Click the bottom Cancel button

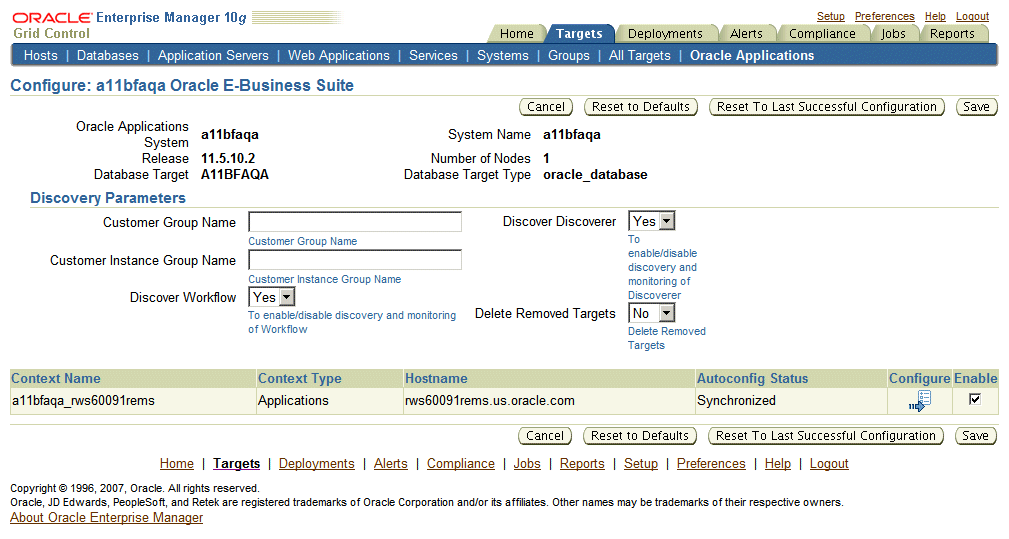544,435
